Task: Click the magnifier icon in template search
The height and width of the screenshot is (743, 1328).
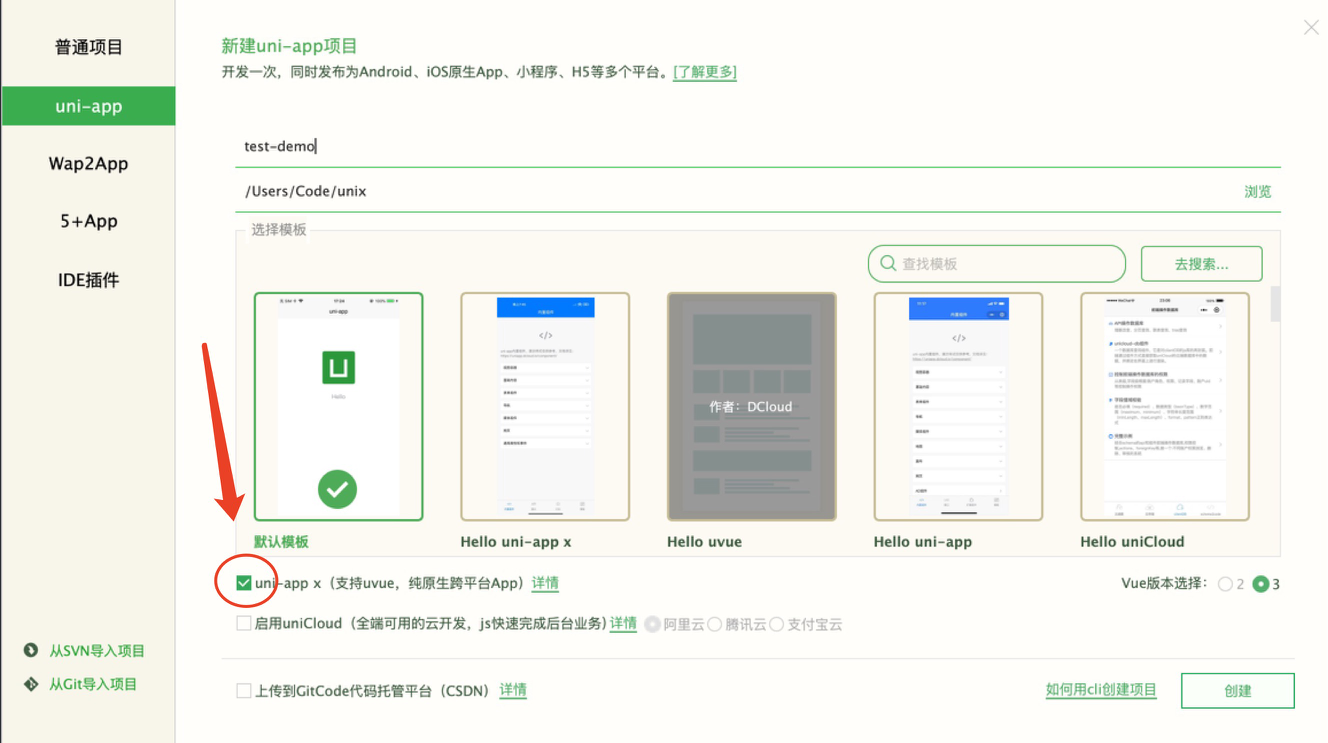Action: (x=888, y=264)
